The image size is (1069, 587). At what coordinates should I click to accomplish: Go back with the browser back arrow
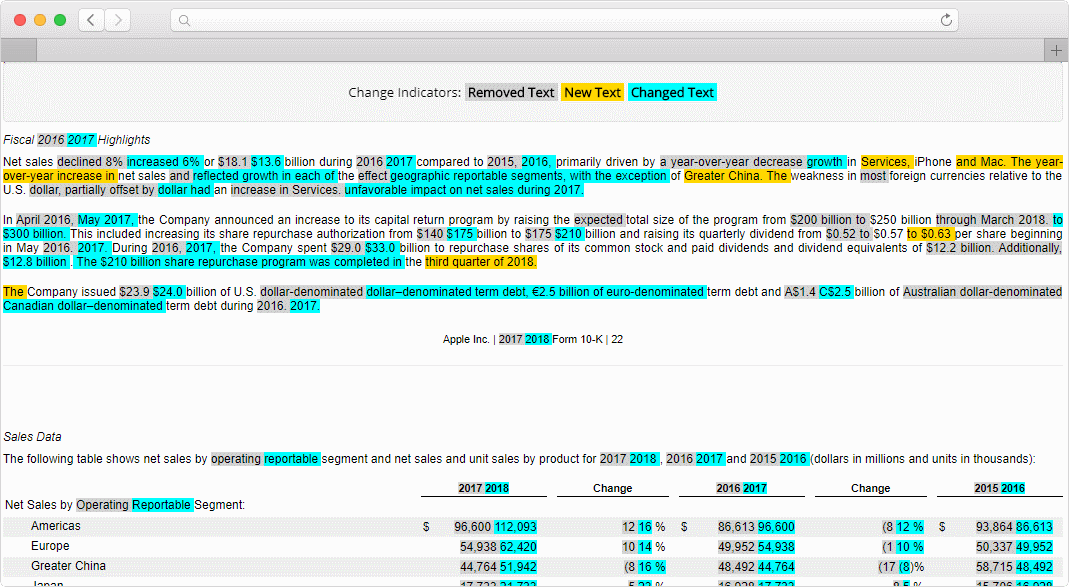(91, 20)
